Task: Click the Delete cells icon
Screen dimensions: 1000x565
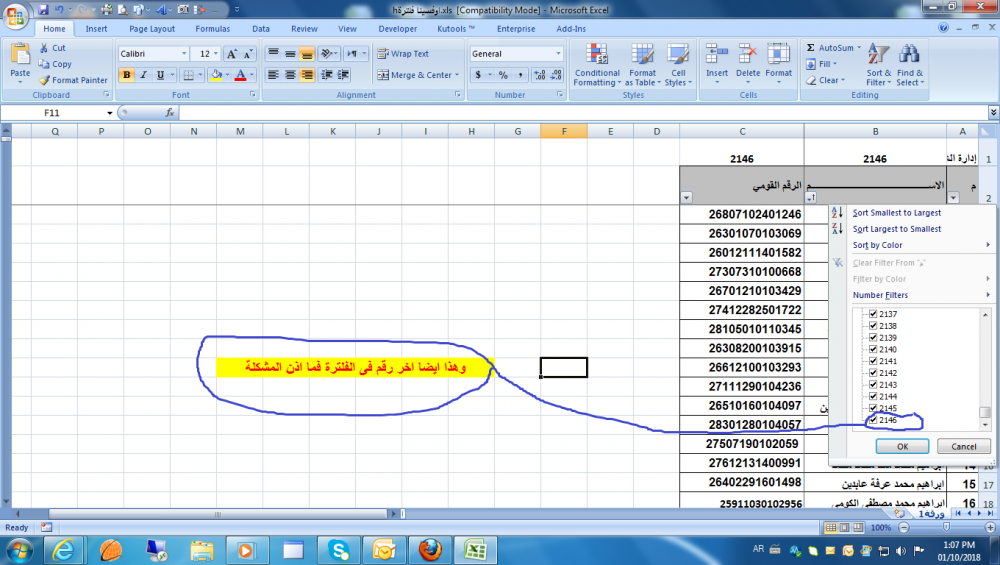Action: (x=747, y=54)
